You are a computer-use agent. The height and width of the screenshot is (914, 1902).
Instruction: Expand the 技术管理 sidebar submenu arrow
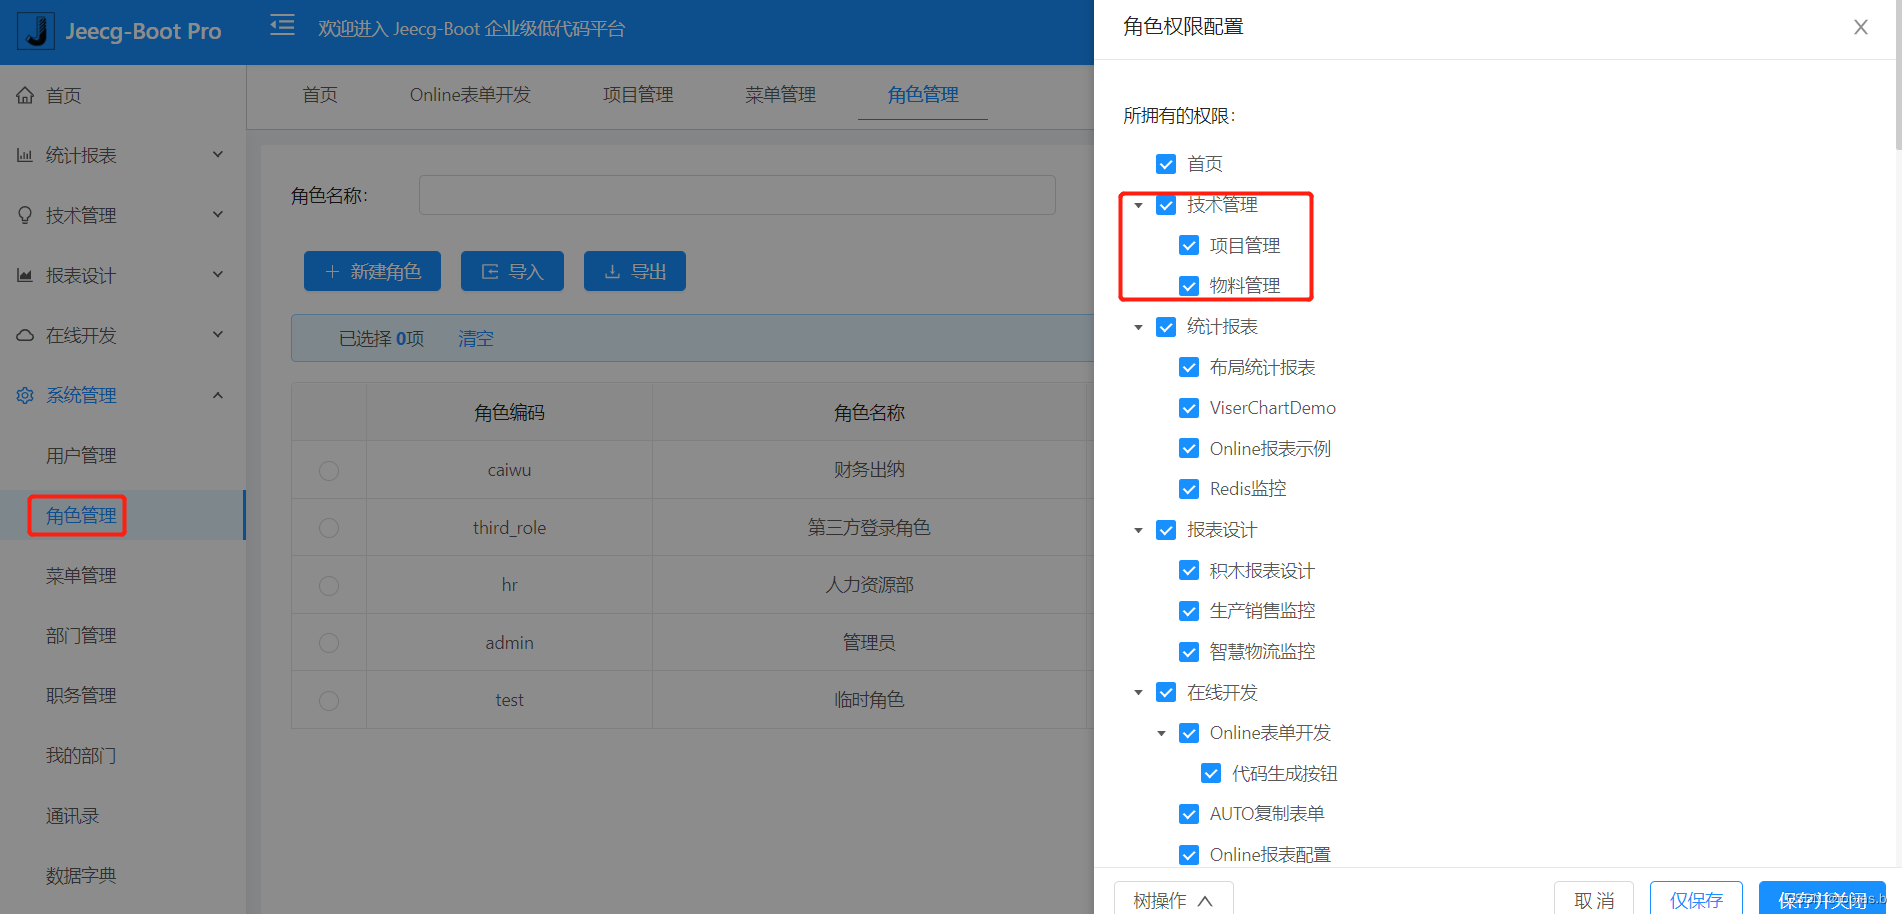click(x=218, y=215)
